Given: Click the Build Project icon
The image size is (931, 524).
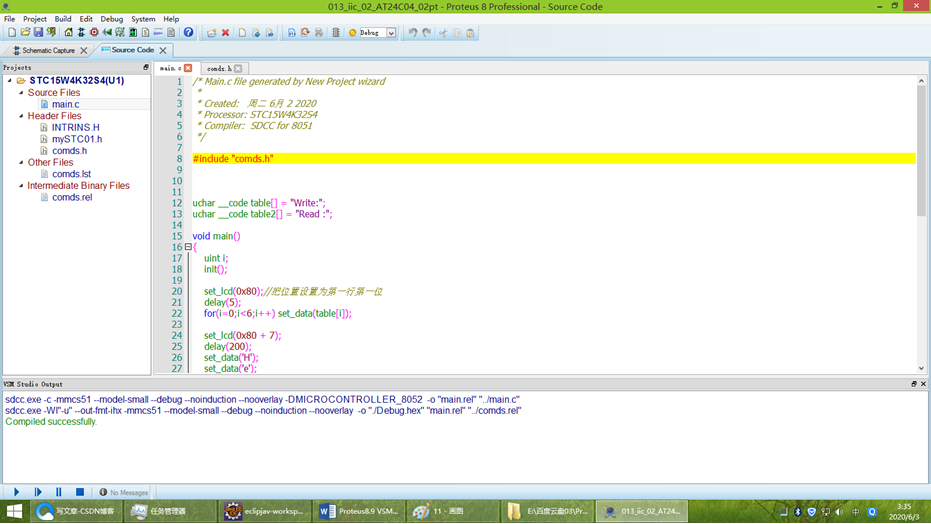Looking at the screenshot, I should (x=292, y=33).
